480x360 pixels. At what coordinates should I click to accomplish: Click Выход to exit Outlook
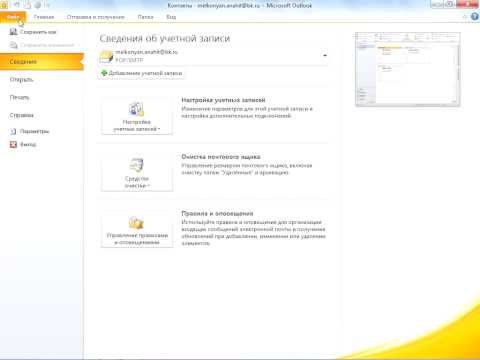click(23, 144)
